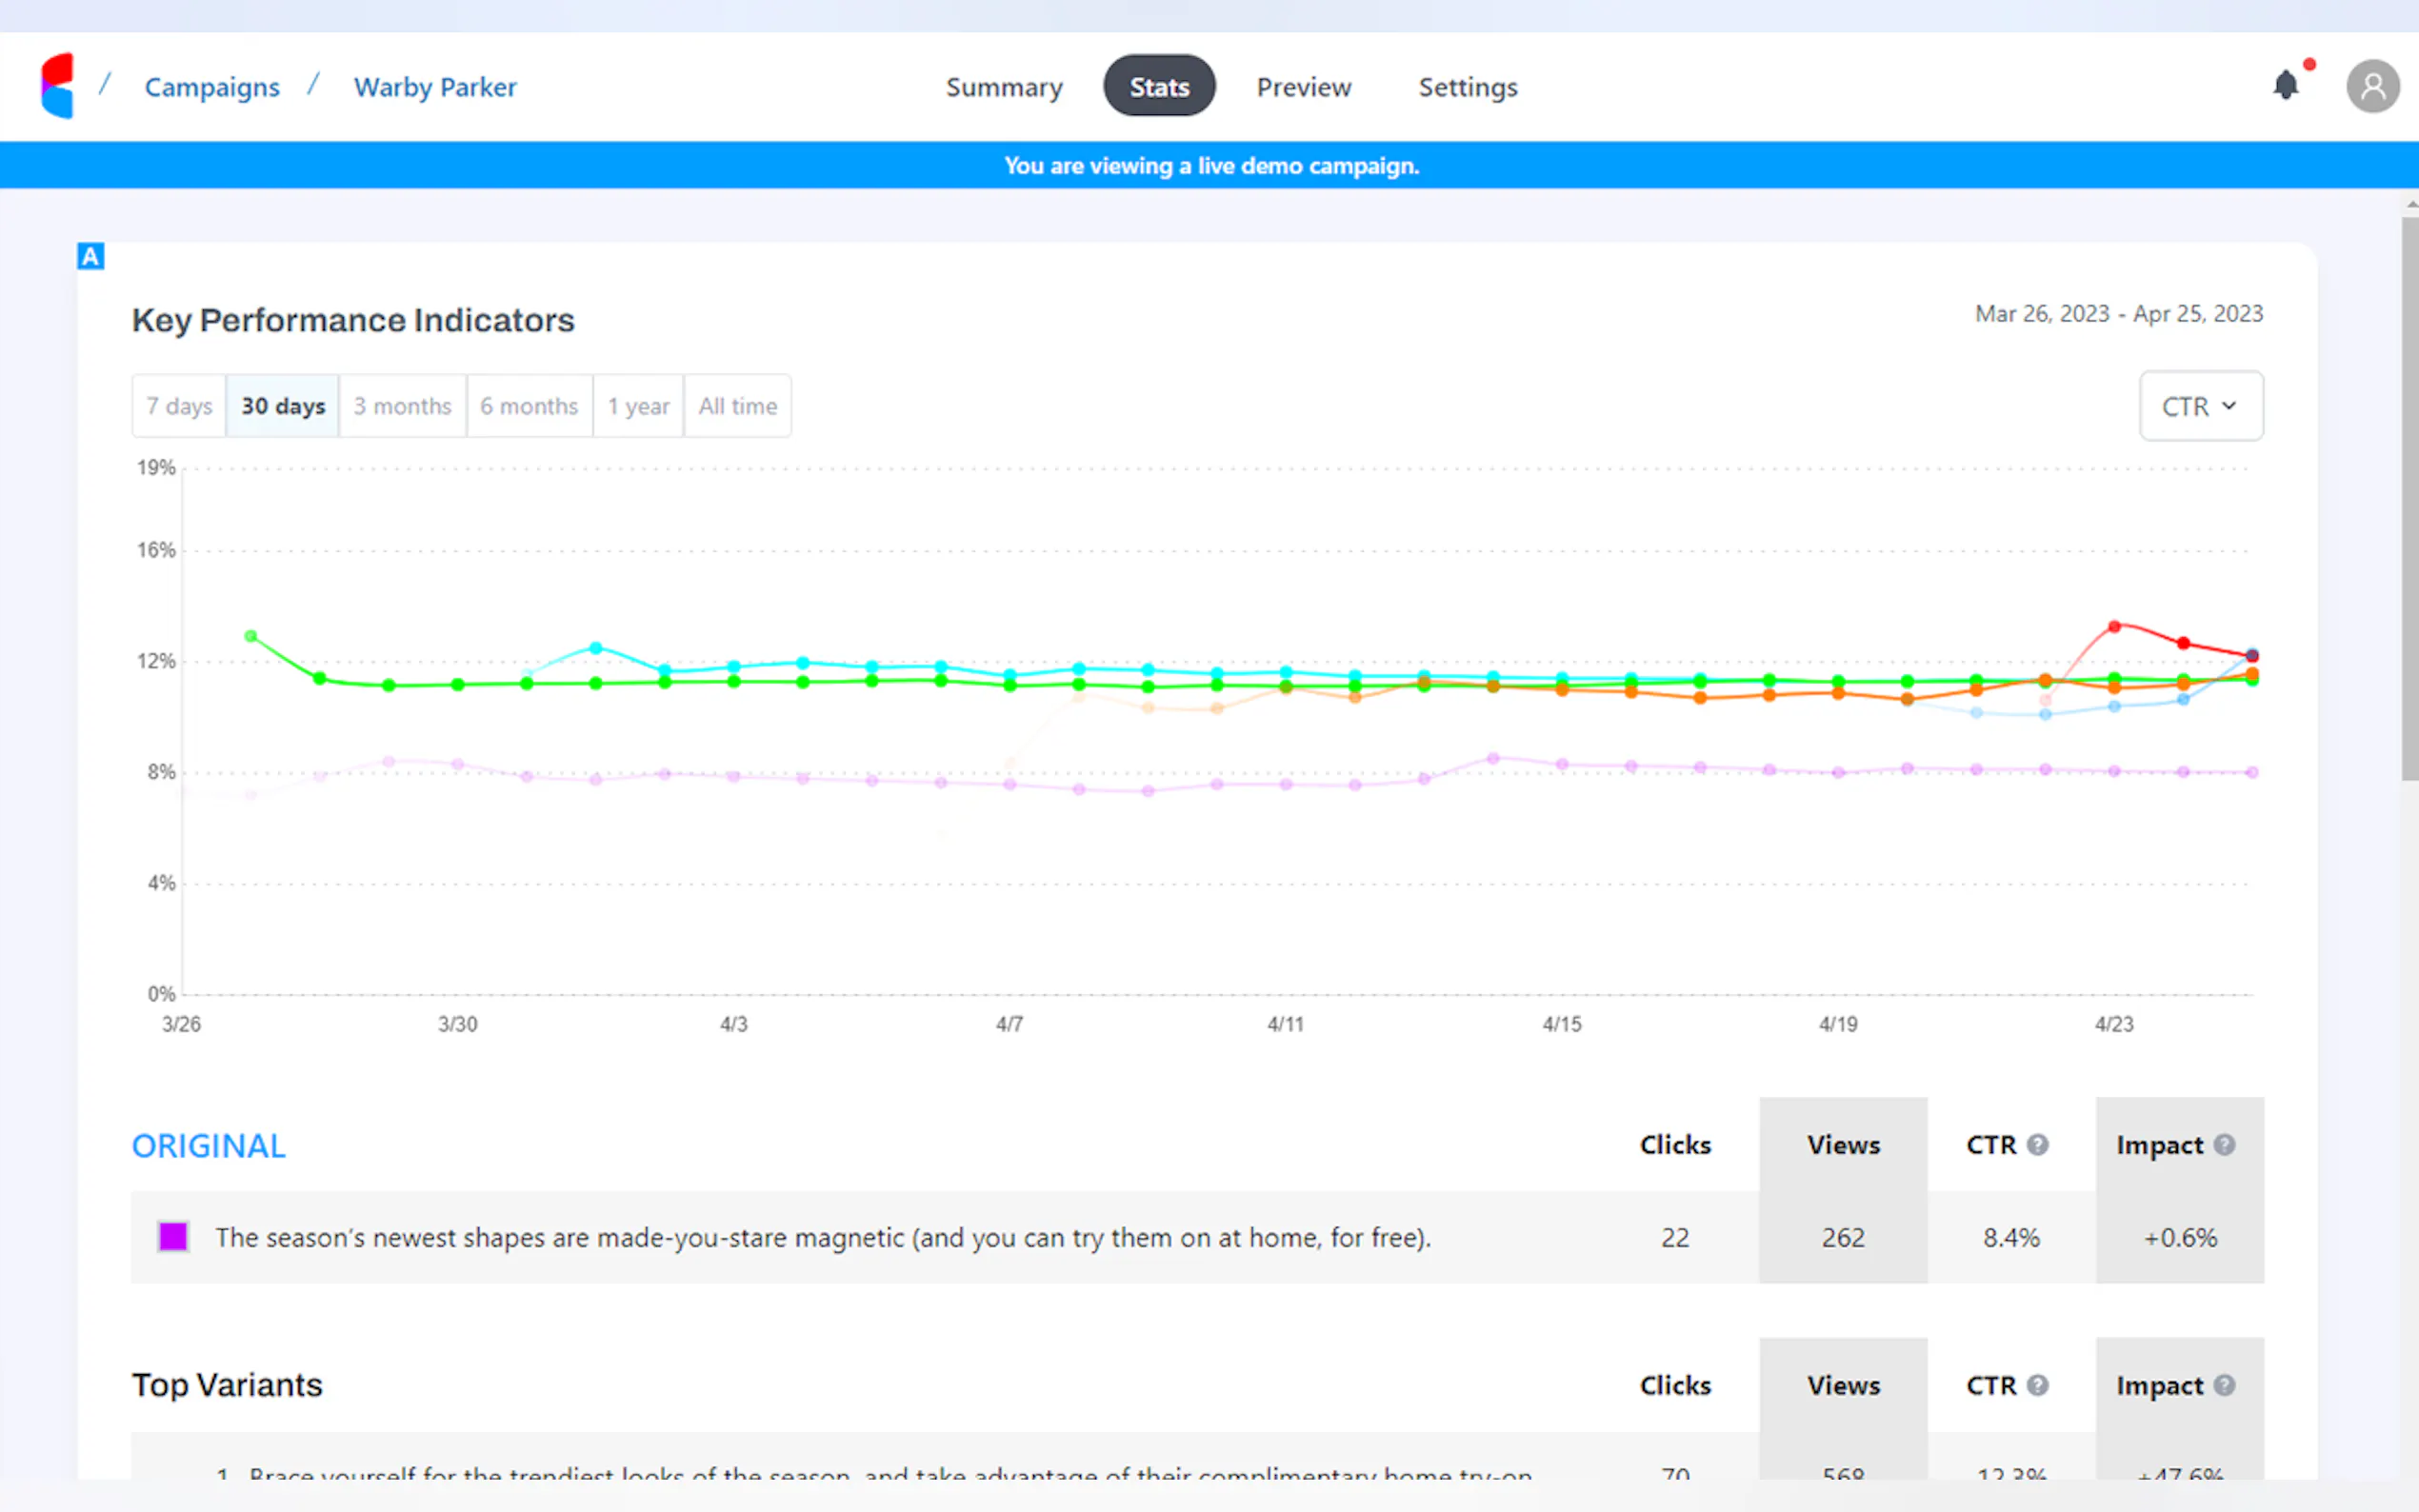Open the CTR help tooltip in the Original table

tap(2040, 1145)
